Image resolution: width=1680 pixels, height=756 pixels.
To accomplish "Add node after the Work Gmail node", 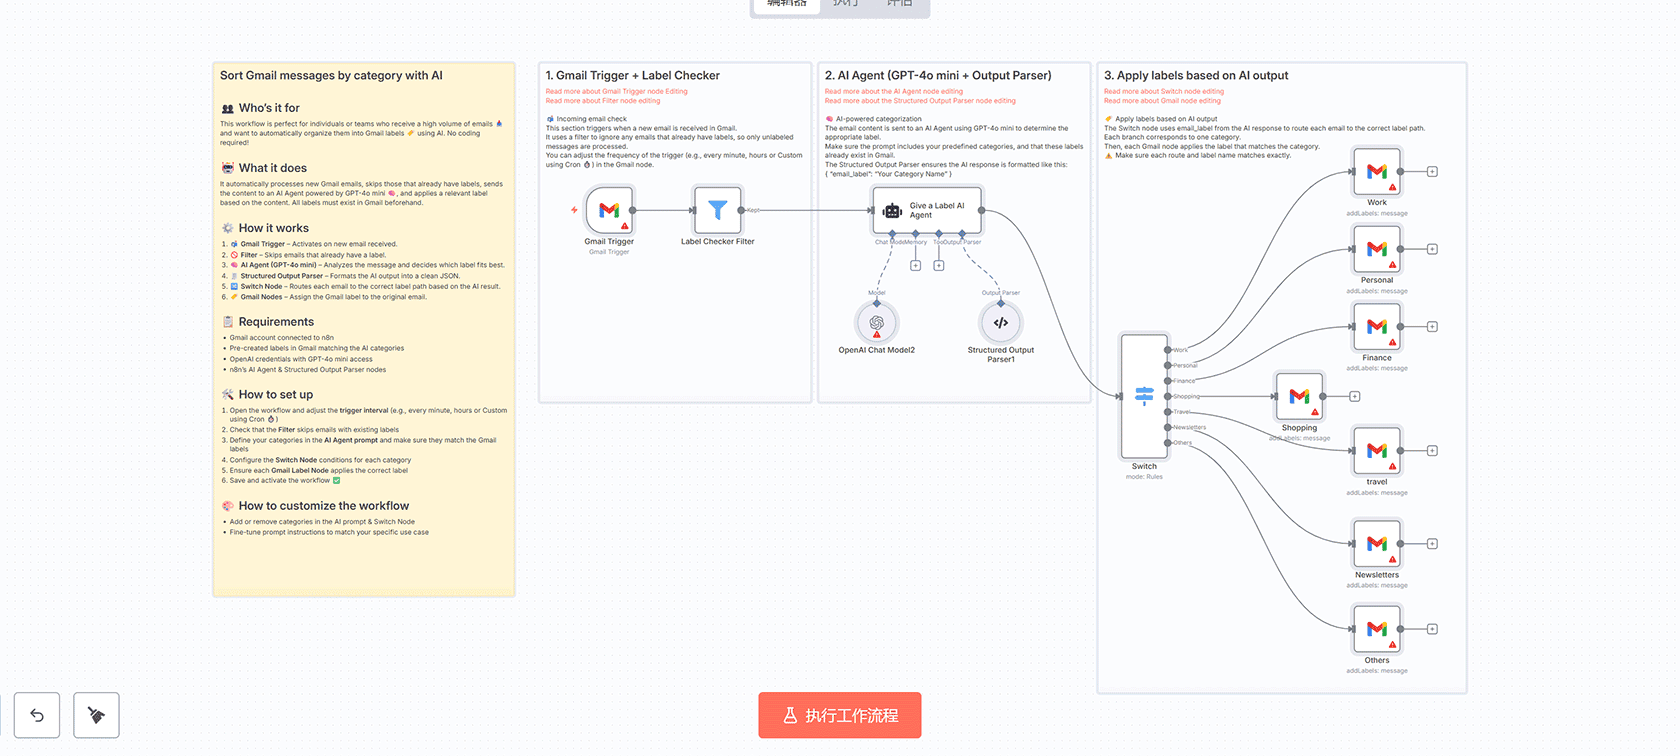I will tap(1432, 172).
